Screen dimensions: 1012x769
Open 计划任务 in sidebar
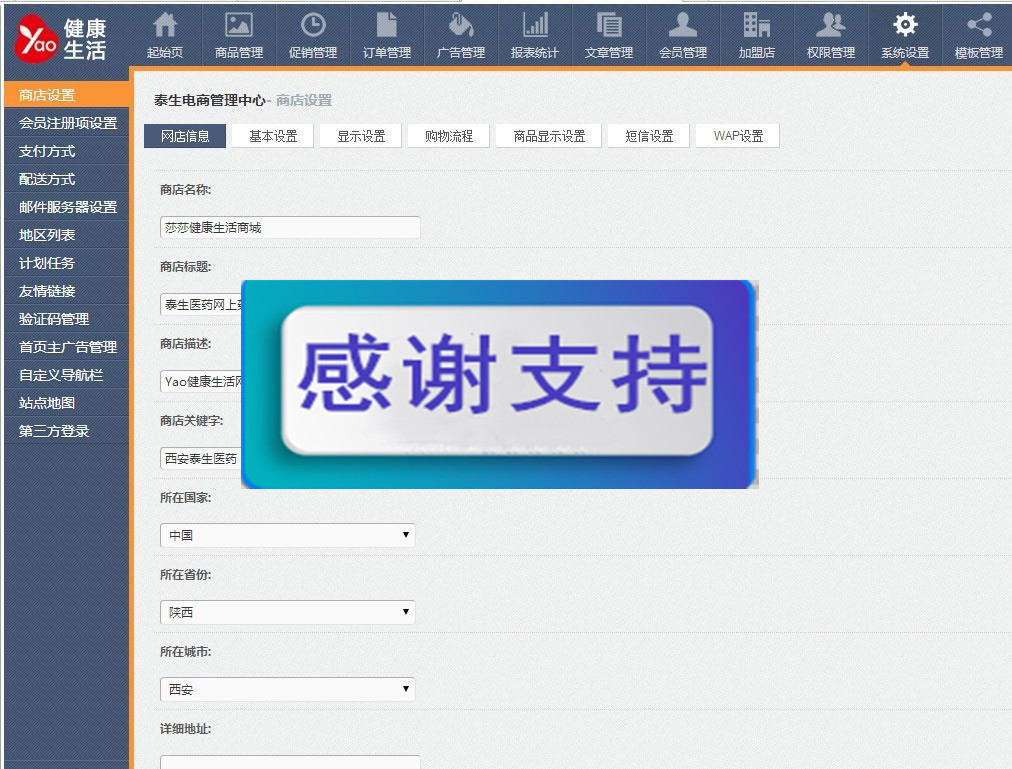(66, 263)
